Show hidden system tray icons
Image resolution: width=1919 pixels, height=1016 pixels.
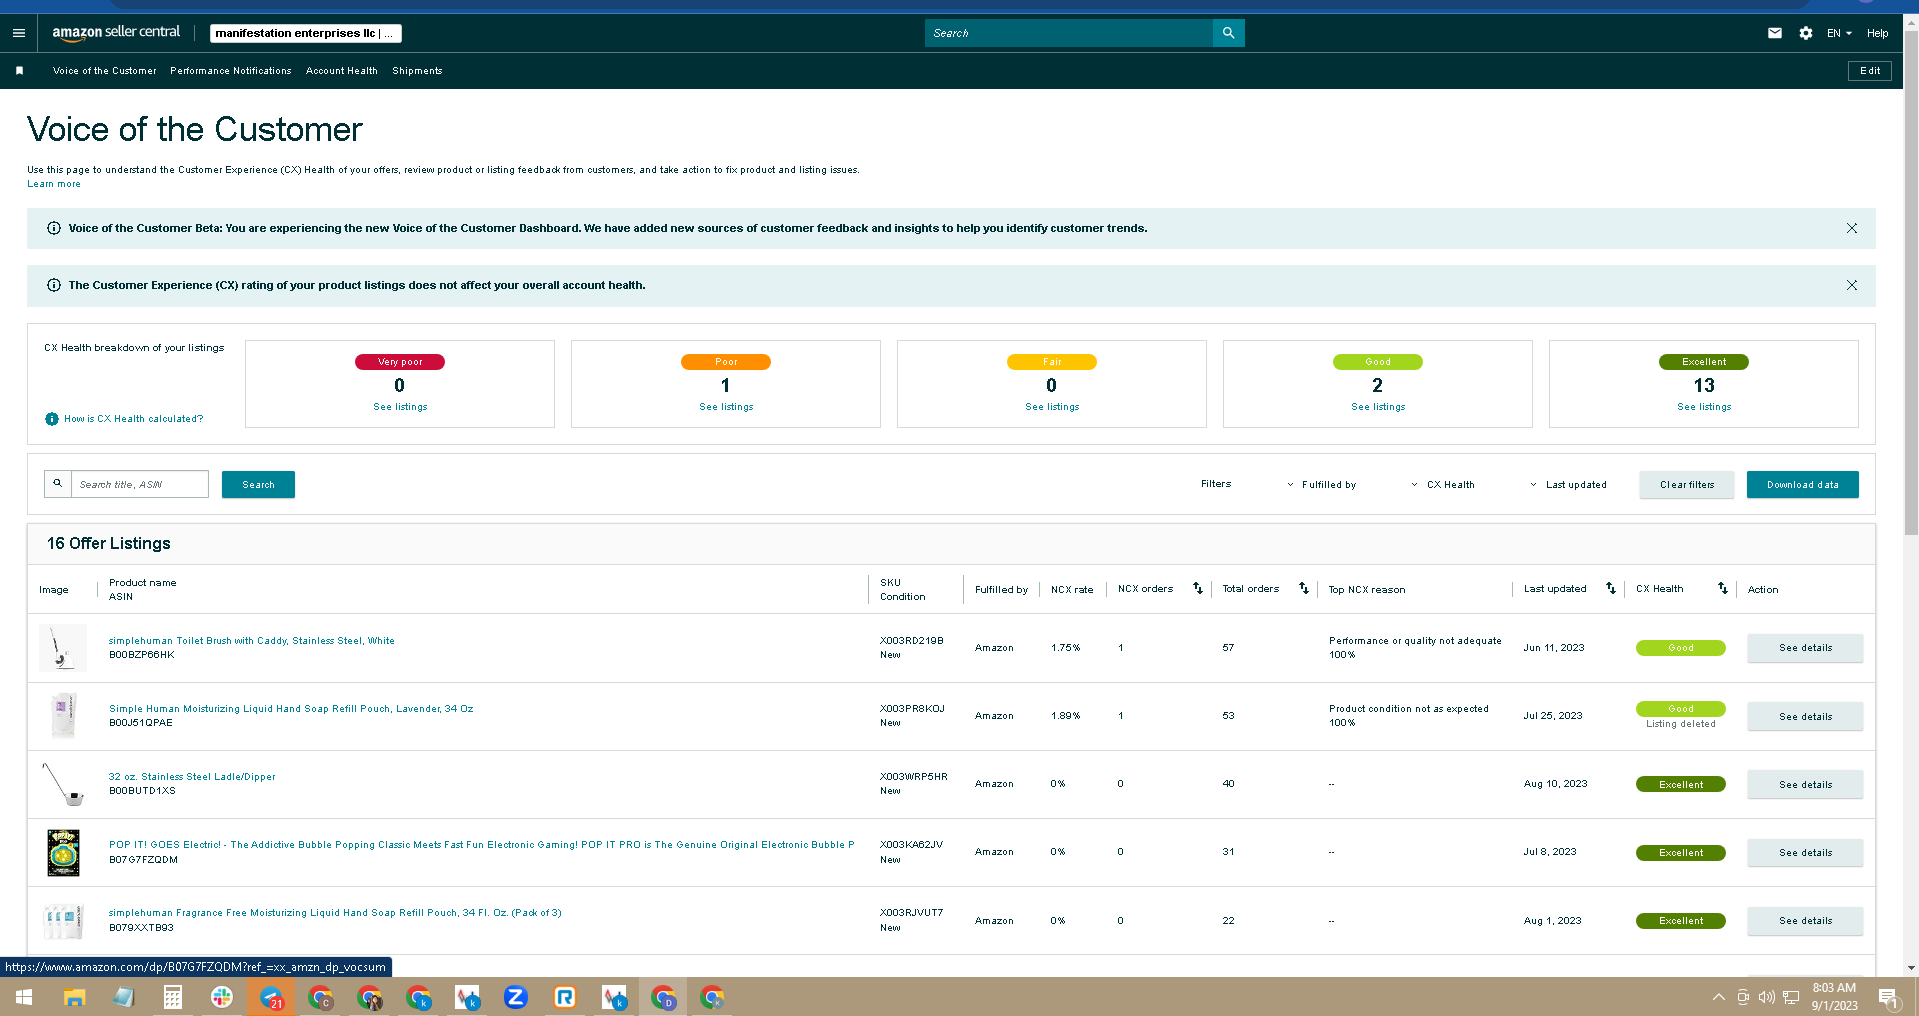coord(1718,997)
